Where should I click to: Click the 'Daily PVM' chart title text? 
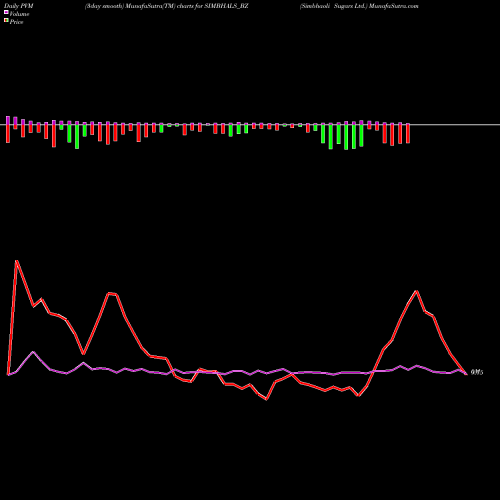(x=19, y=6)
